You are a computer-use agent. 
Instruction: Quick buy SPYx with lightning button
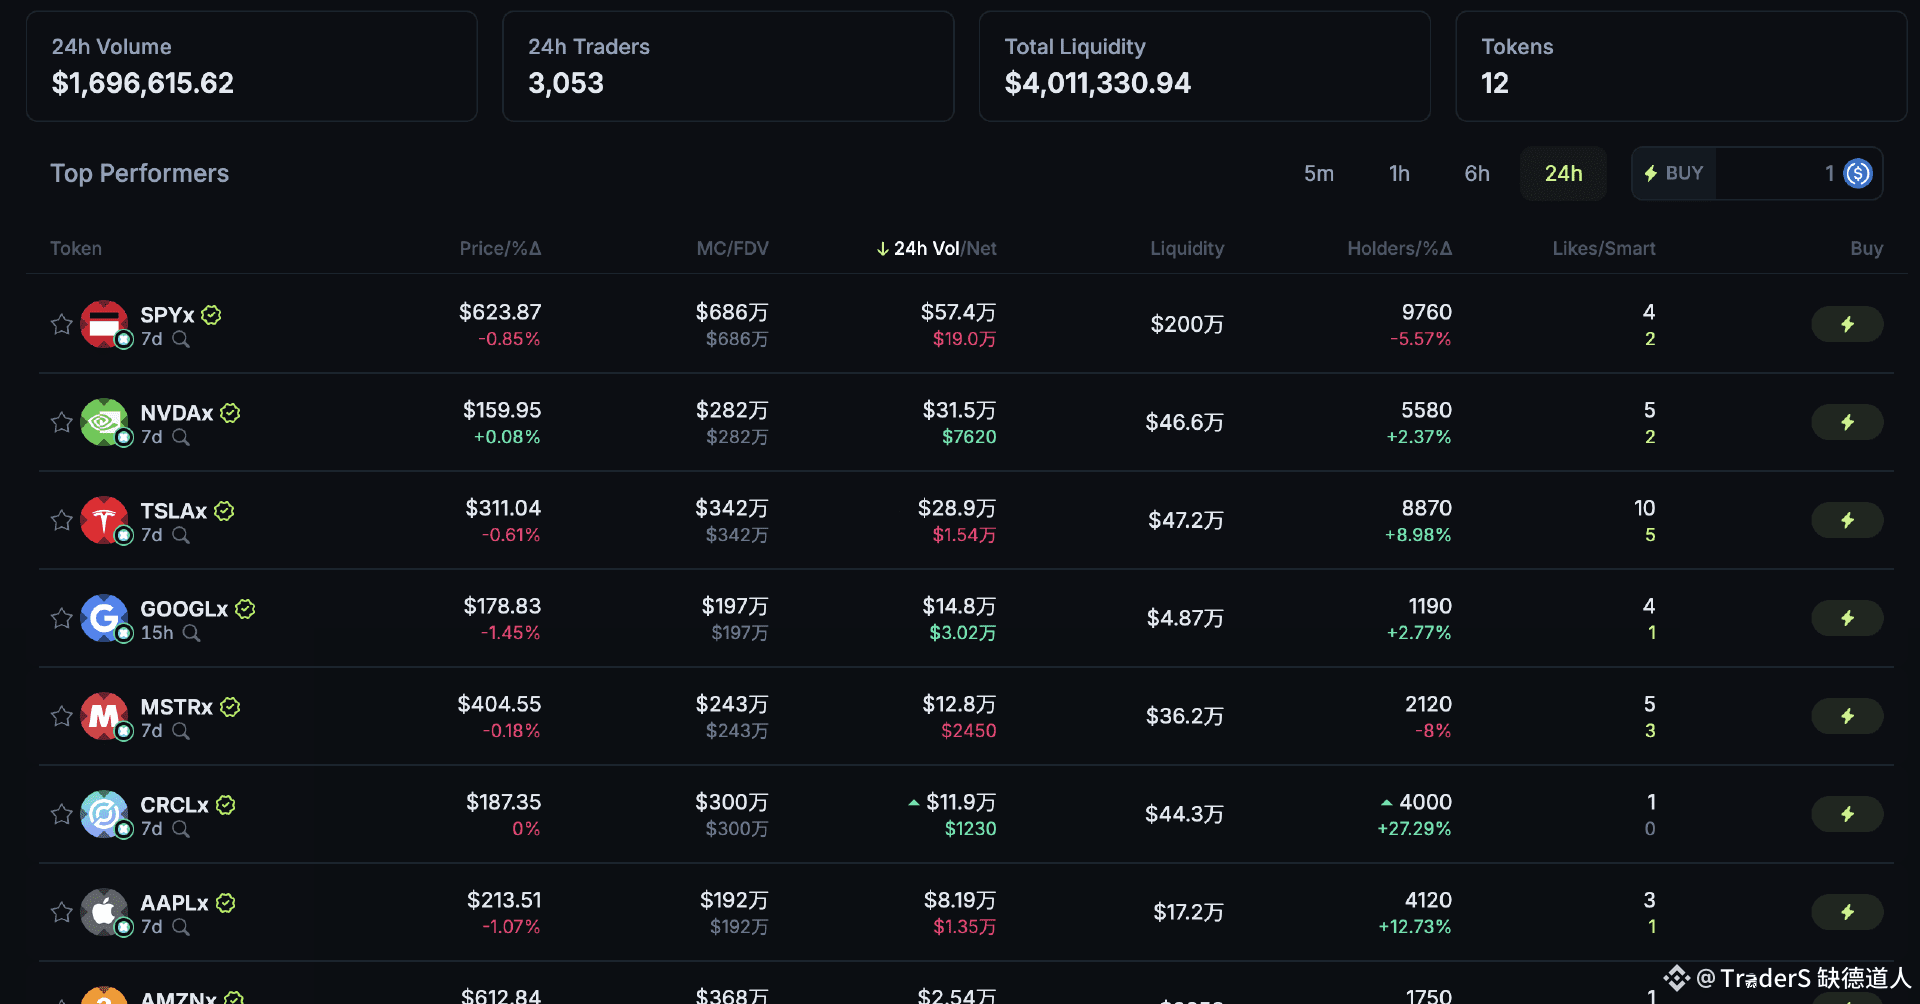(x=1847, y=324)
